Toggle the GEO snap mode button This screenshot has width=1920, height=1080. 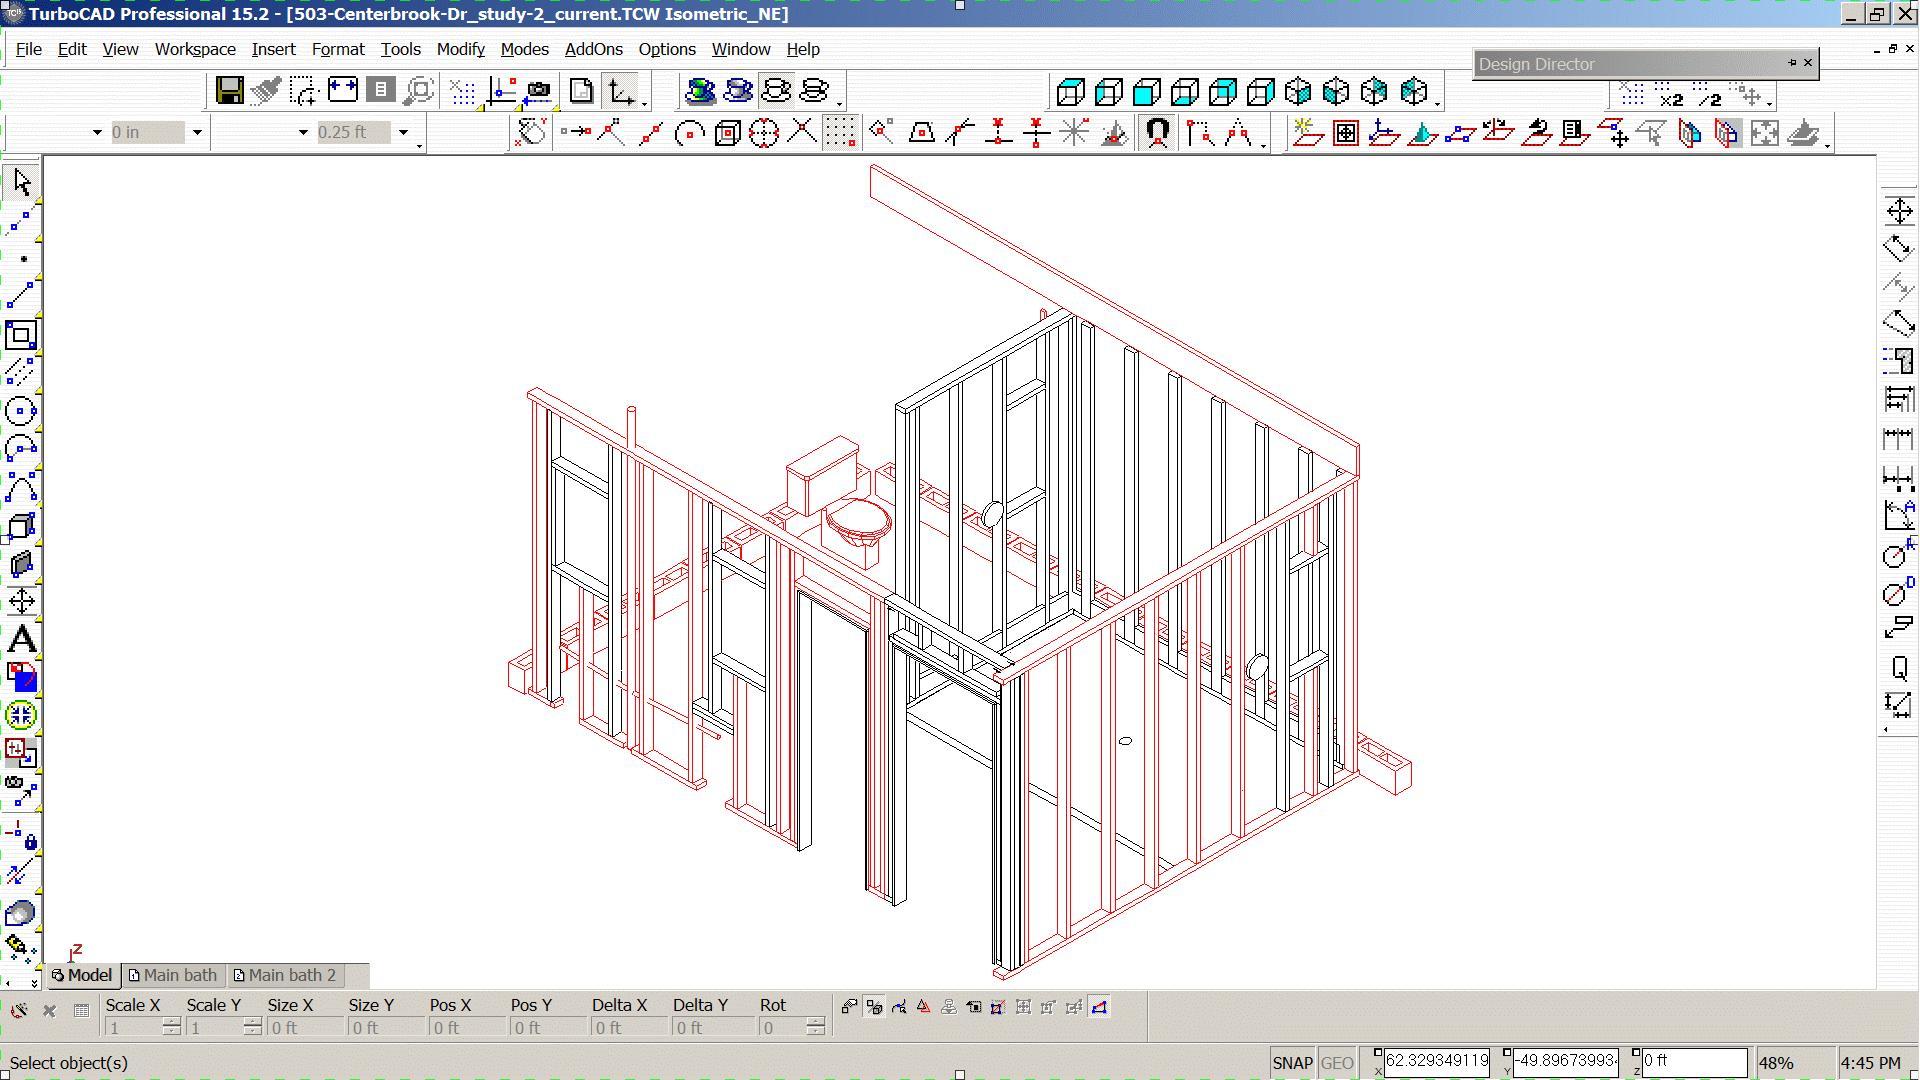1336,1060
